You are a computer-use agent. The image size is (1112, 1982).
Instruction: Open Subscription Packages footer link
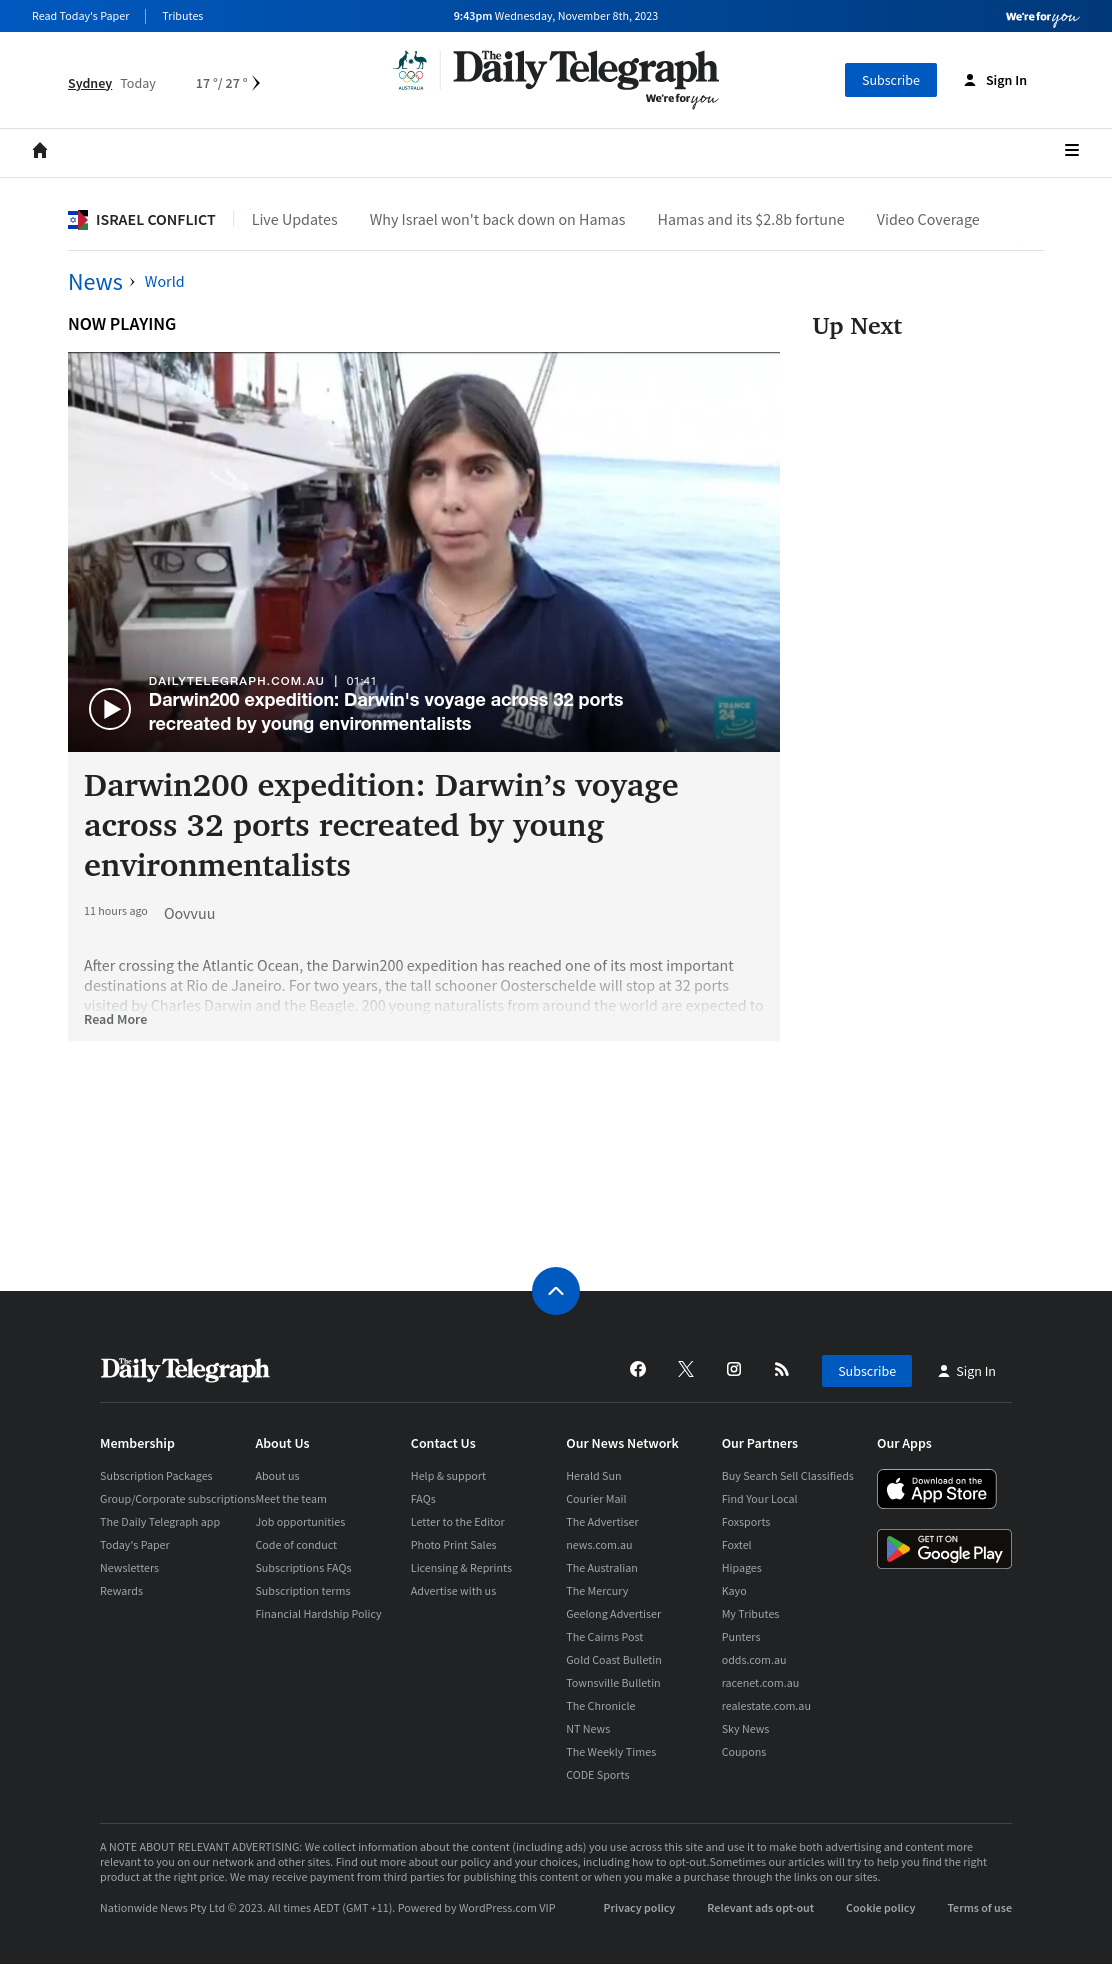coord(156,1476)
